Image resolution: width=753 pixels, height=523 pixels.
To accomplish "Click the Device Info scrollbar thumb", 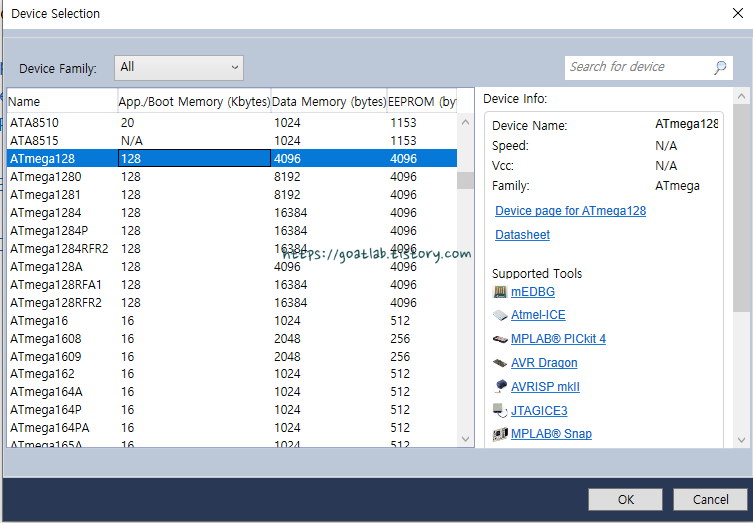I will pyautogui.click(x=741, y=208).
